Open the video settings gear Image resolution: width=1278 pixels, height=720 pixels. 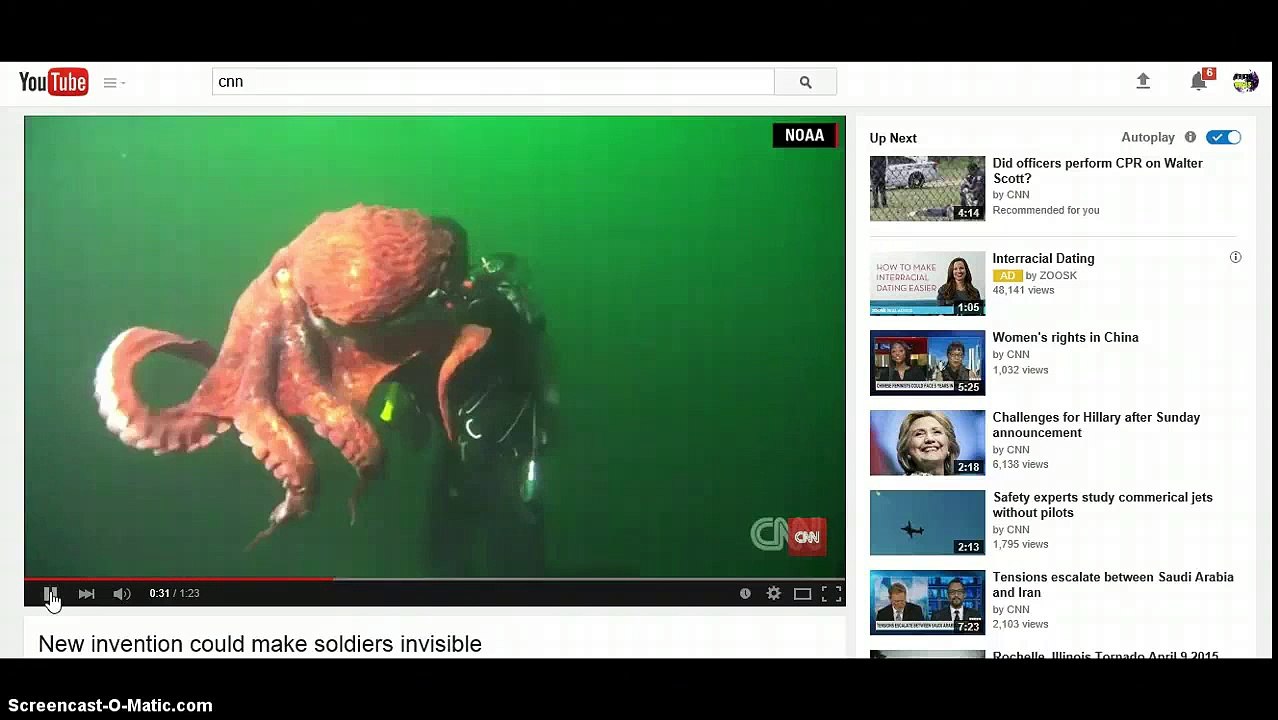(774, 594)
